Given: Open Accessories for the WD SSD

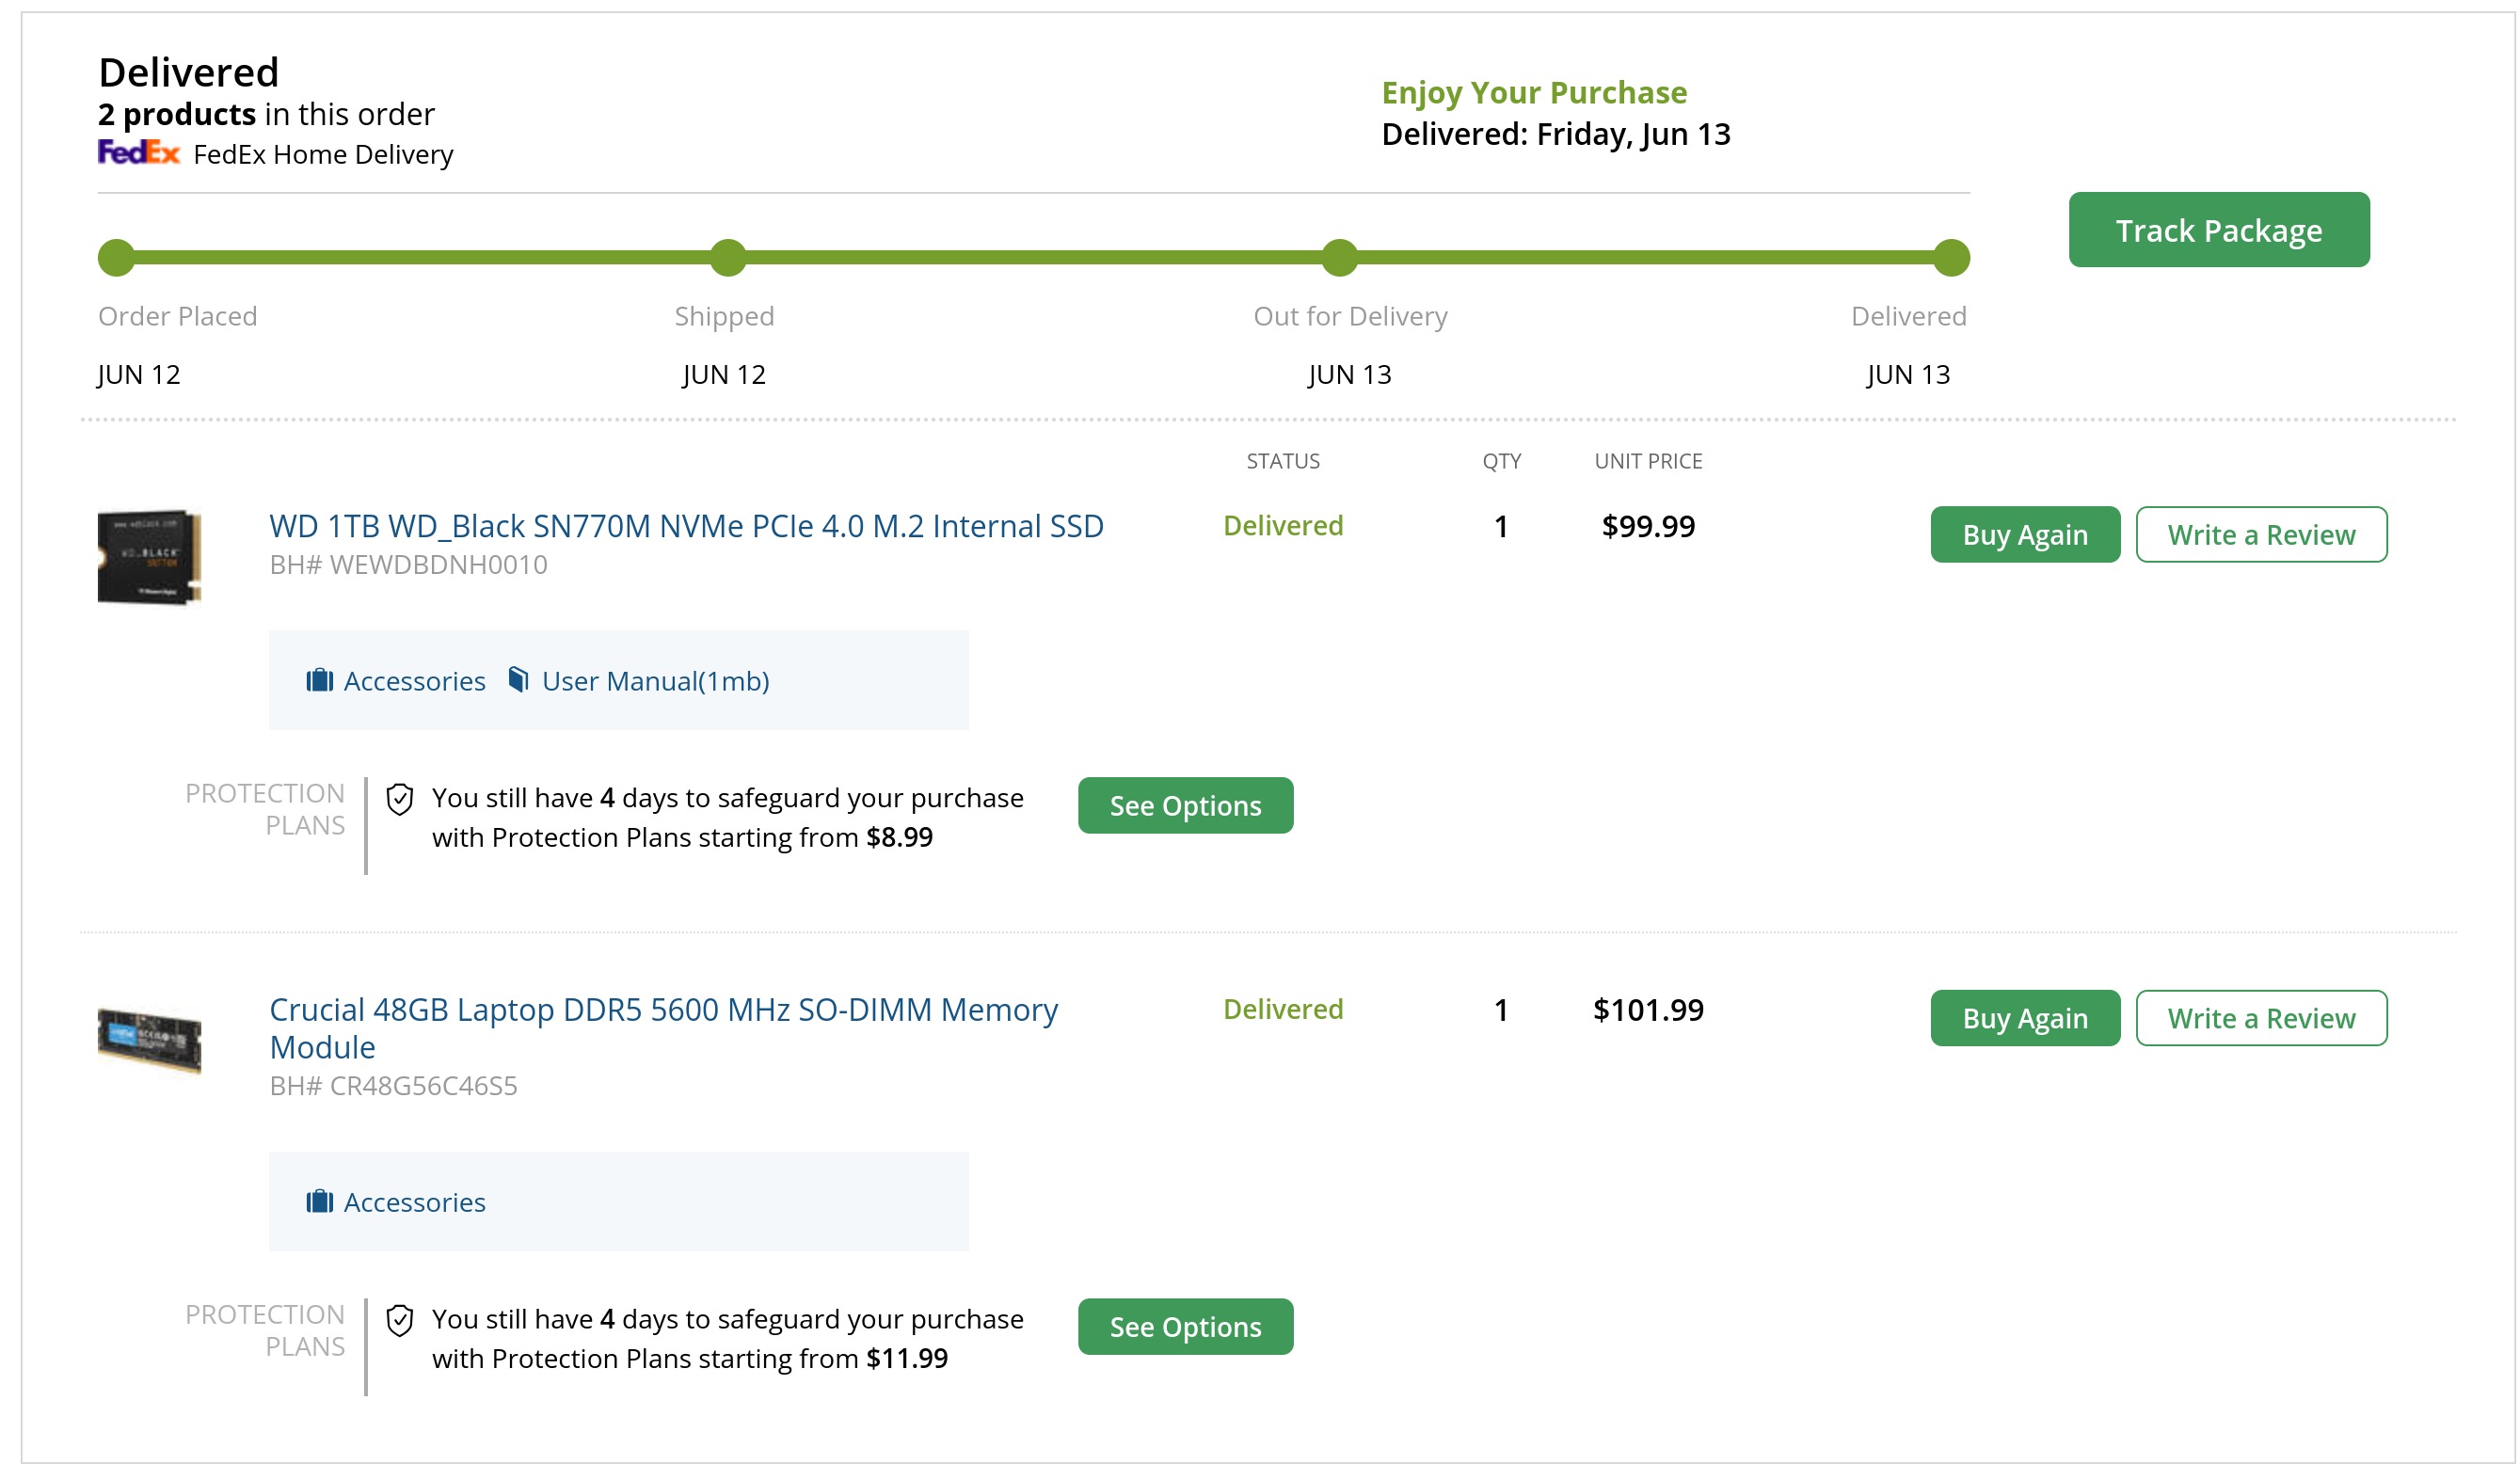Looking at the screenshot, I should (x=414, y=681).
